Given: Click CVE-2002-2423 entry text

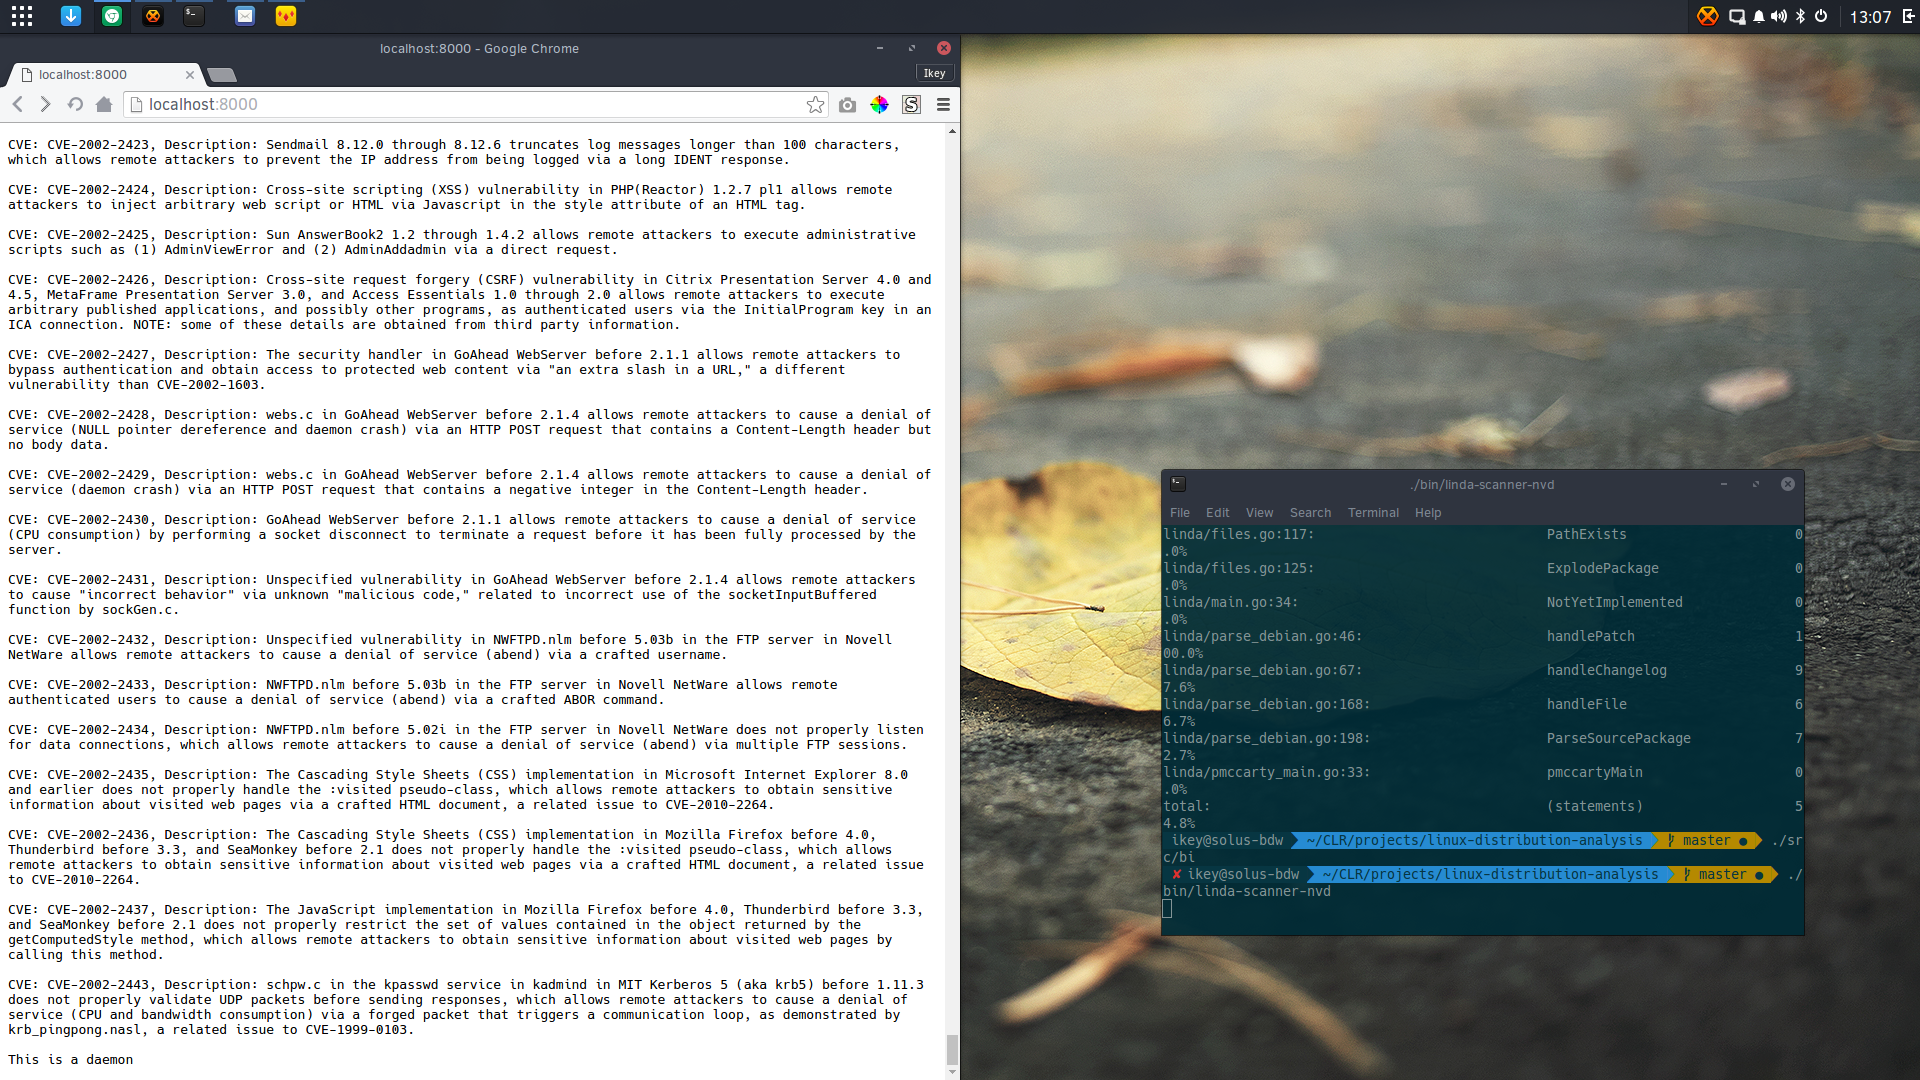Looking at the screenshot, I should pyautogui.click(x=453, y=152).
